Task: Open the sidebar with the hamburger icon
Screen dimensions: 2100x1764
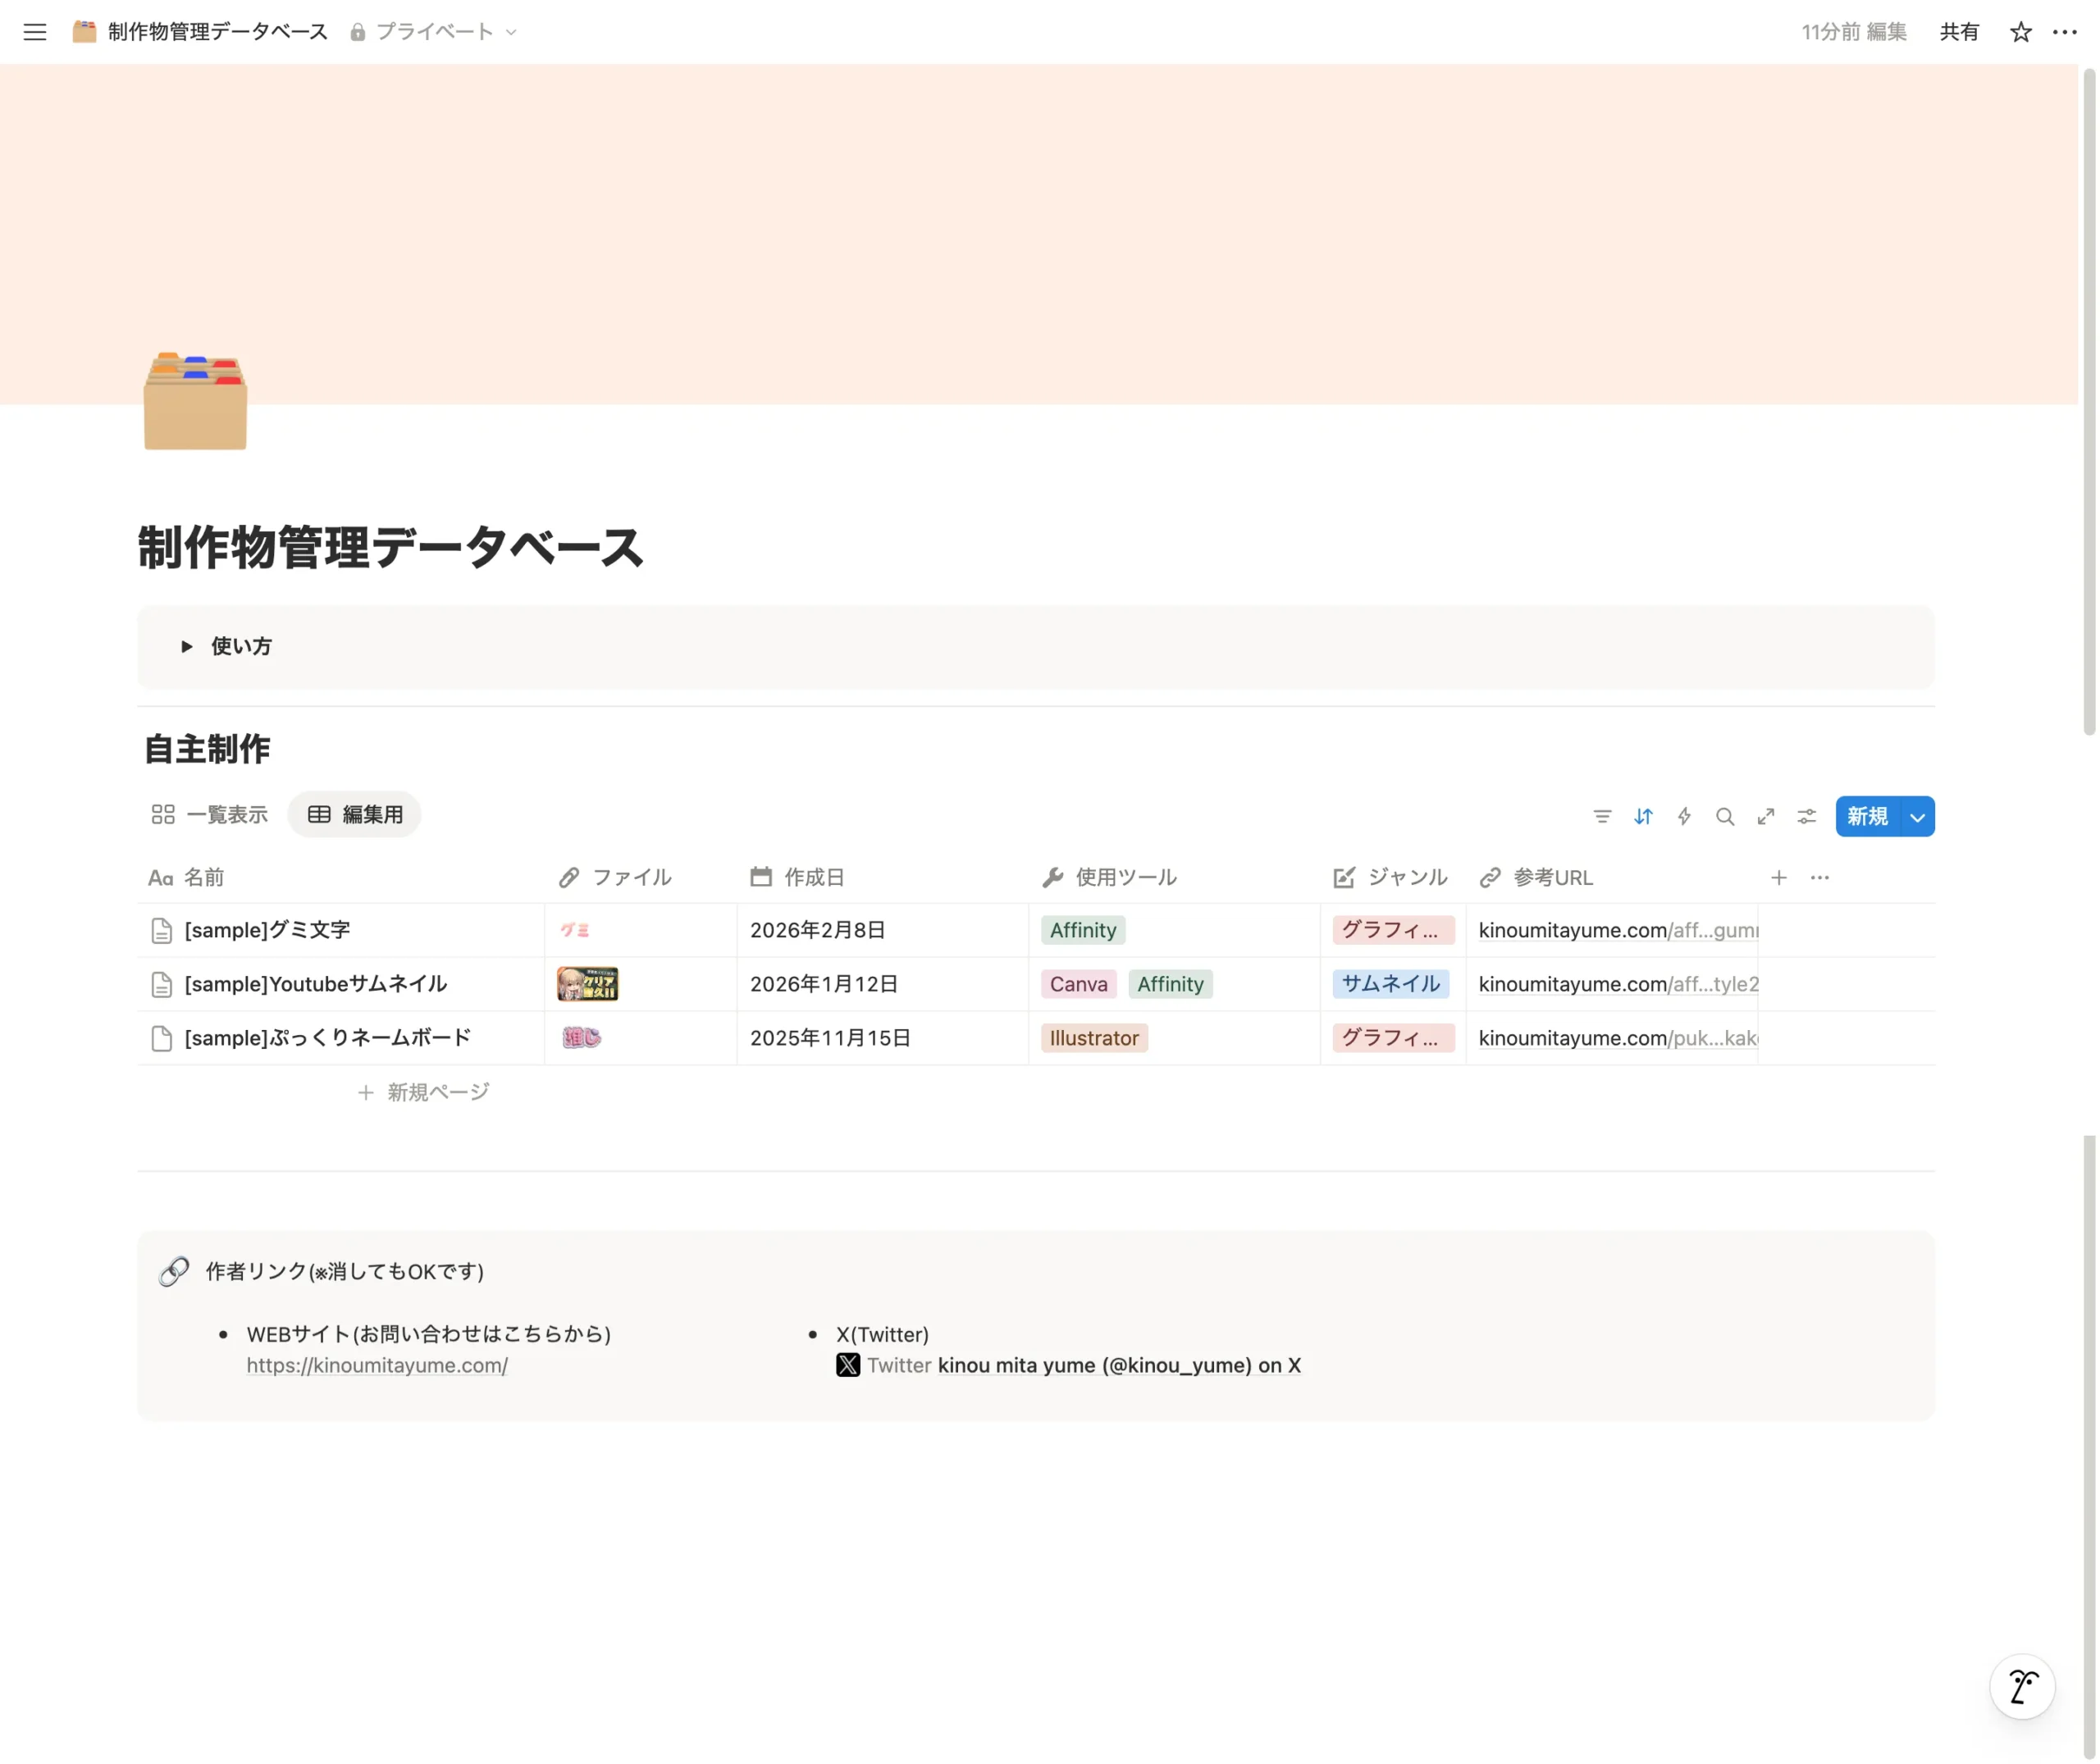Action: point(35,31)
